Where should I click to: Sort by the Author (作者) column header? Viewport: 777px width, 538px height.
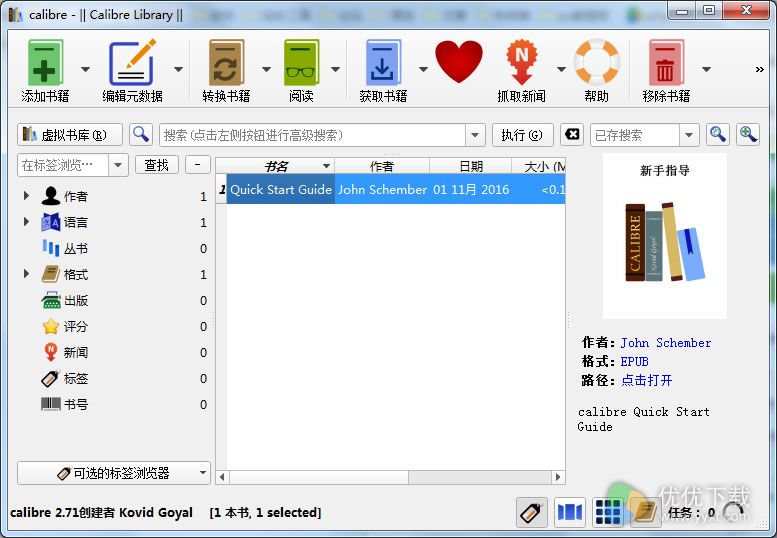tap(382, 166)
